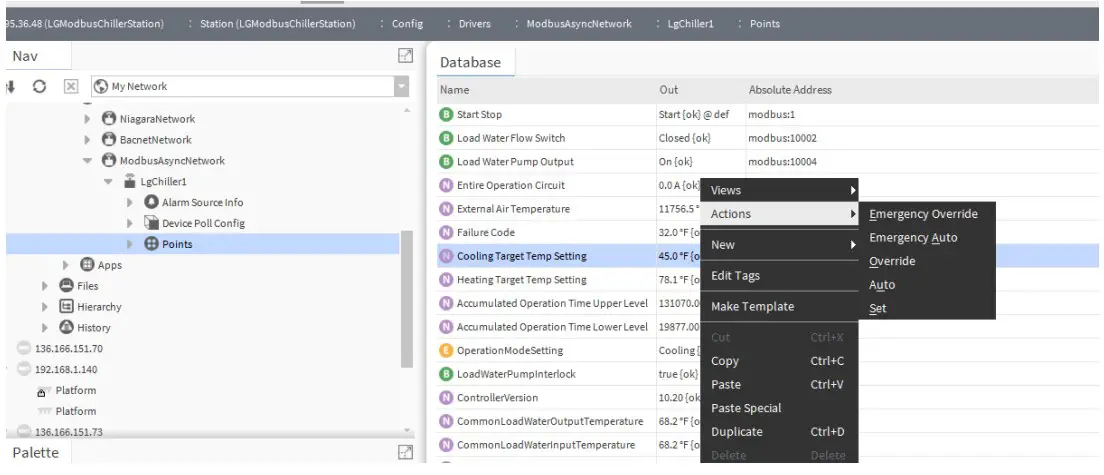The height and width of the screenshot is (475, 1104).
Task: Click the Start Stop boolean point icon
Action: click(x=446, y=114)
